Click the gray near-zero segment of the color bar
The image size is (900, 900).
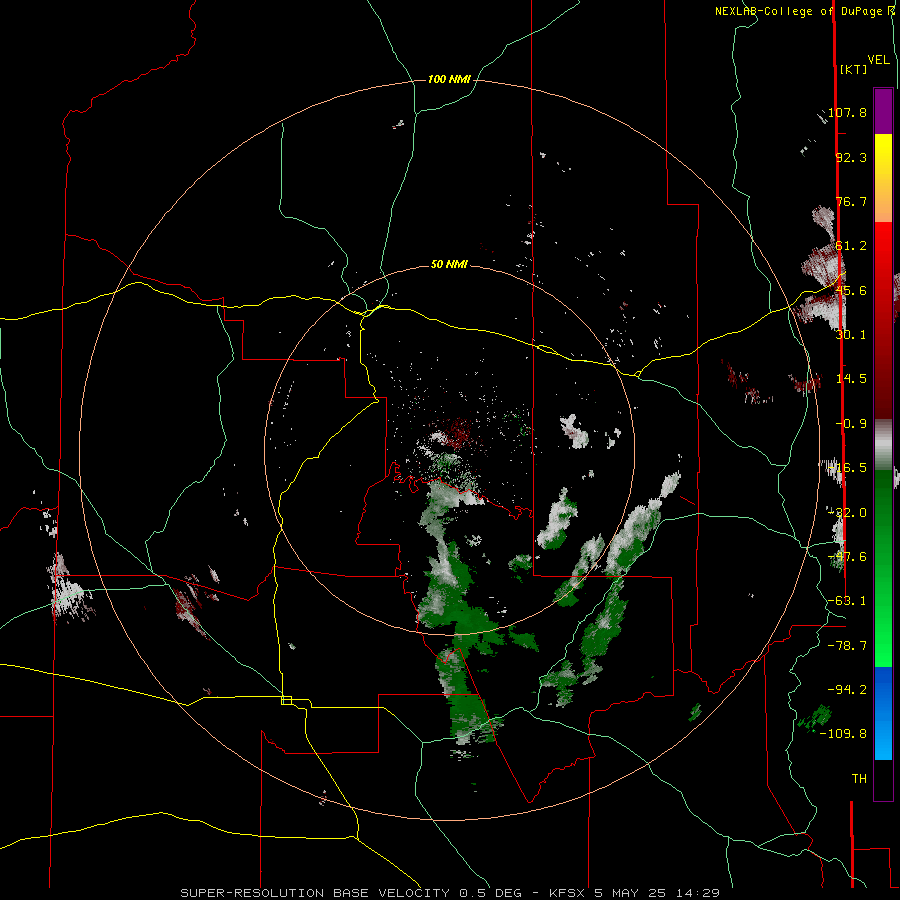[x=883, y=444]
